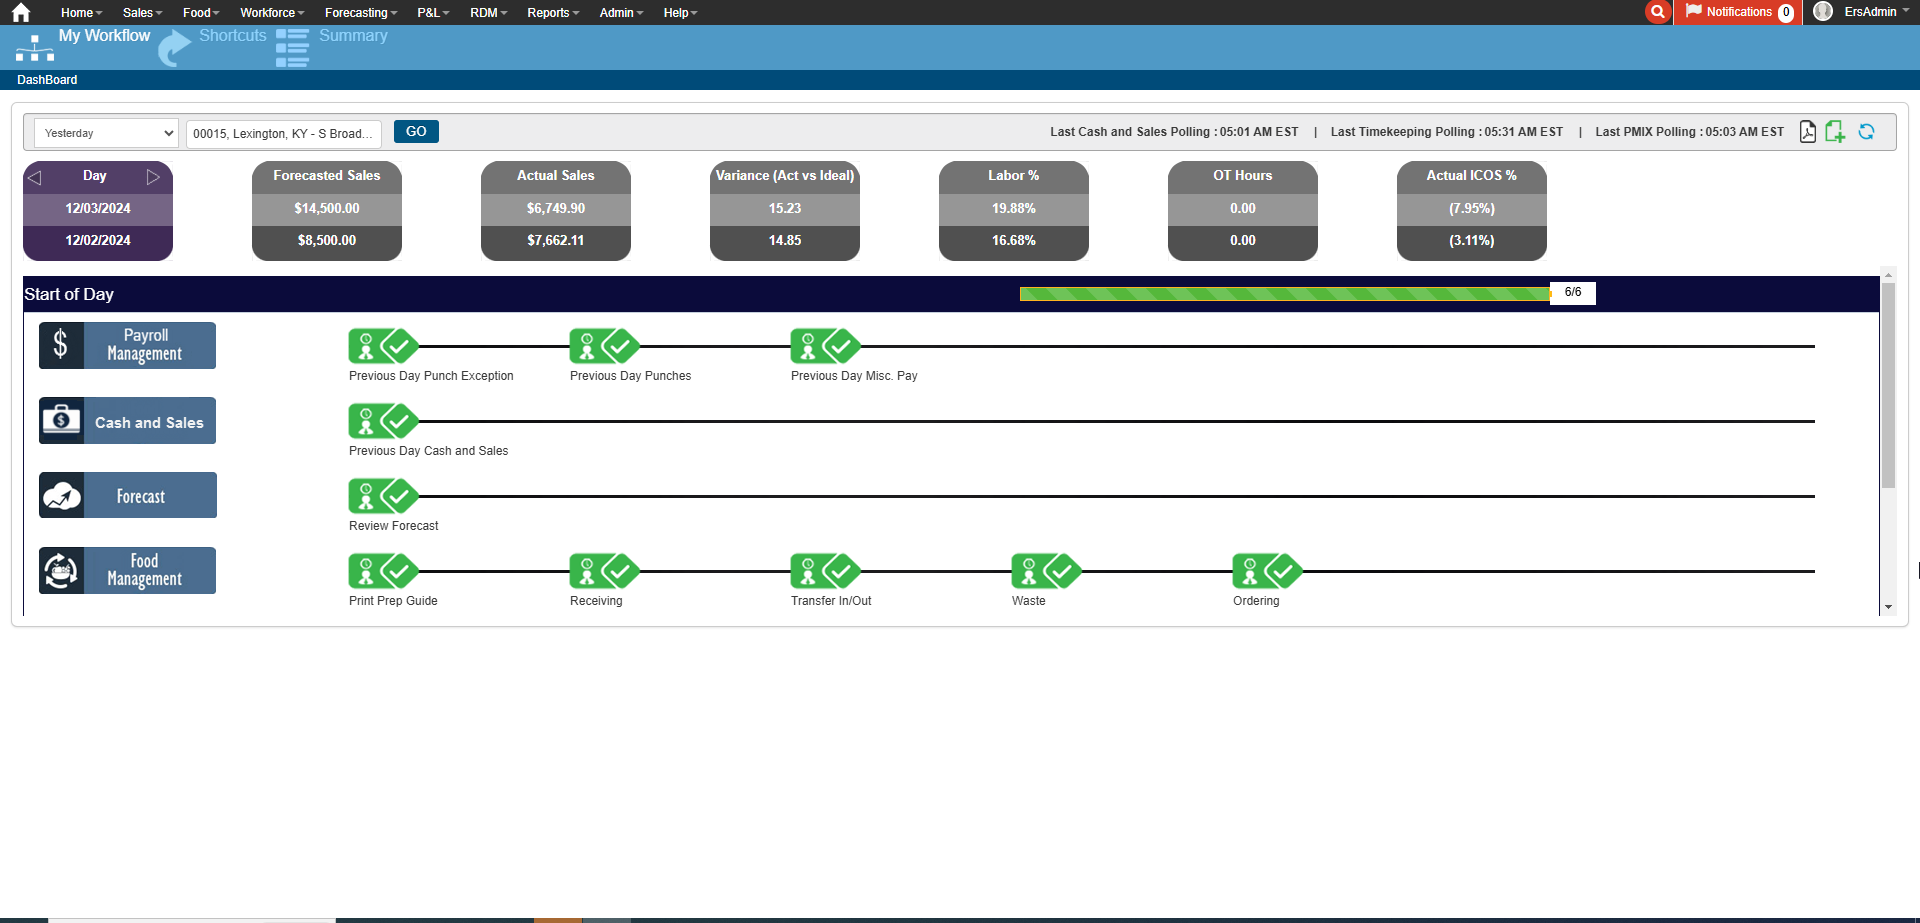Click the My Workflow hierarchy icon

[x=35, y=48]
